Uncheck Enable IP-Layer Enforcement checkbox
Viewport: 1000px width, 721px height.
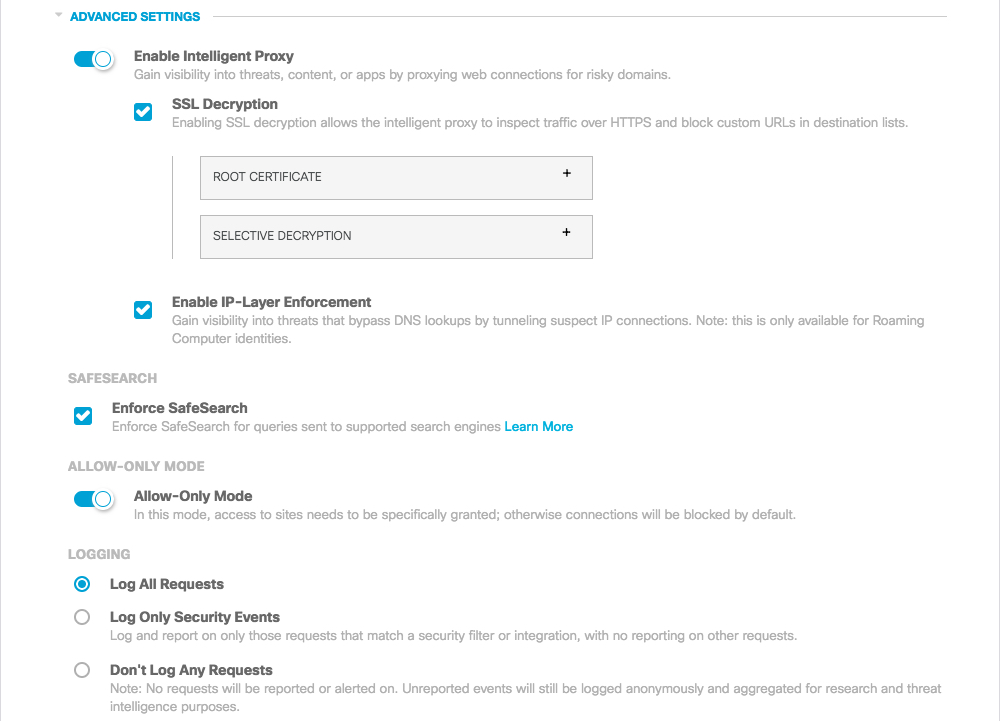click(x=143, y=310)
